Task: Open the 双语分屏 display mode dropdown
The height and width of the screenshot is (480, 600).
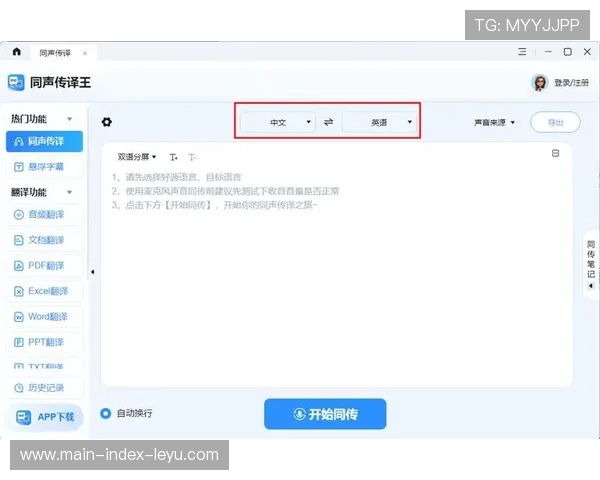Action: pyautogui.click(x=137, y=157)
